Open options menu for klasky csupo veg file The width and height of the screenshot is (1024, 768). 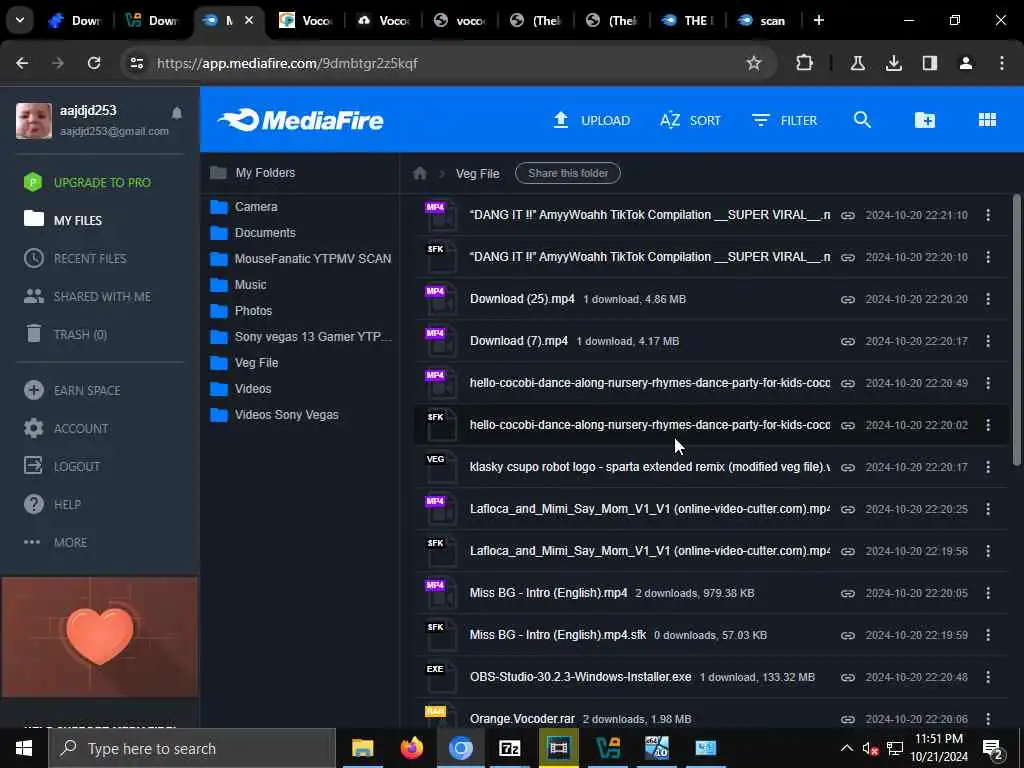tap(988, 467)
